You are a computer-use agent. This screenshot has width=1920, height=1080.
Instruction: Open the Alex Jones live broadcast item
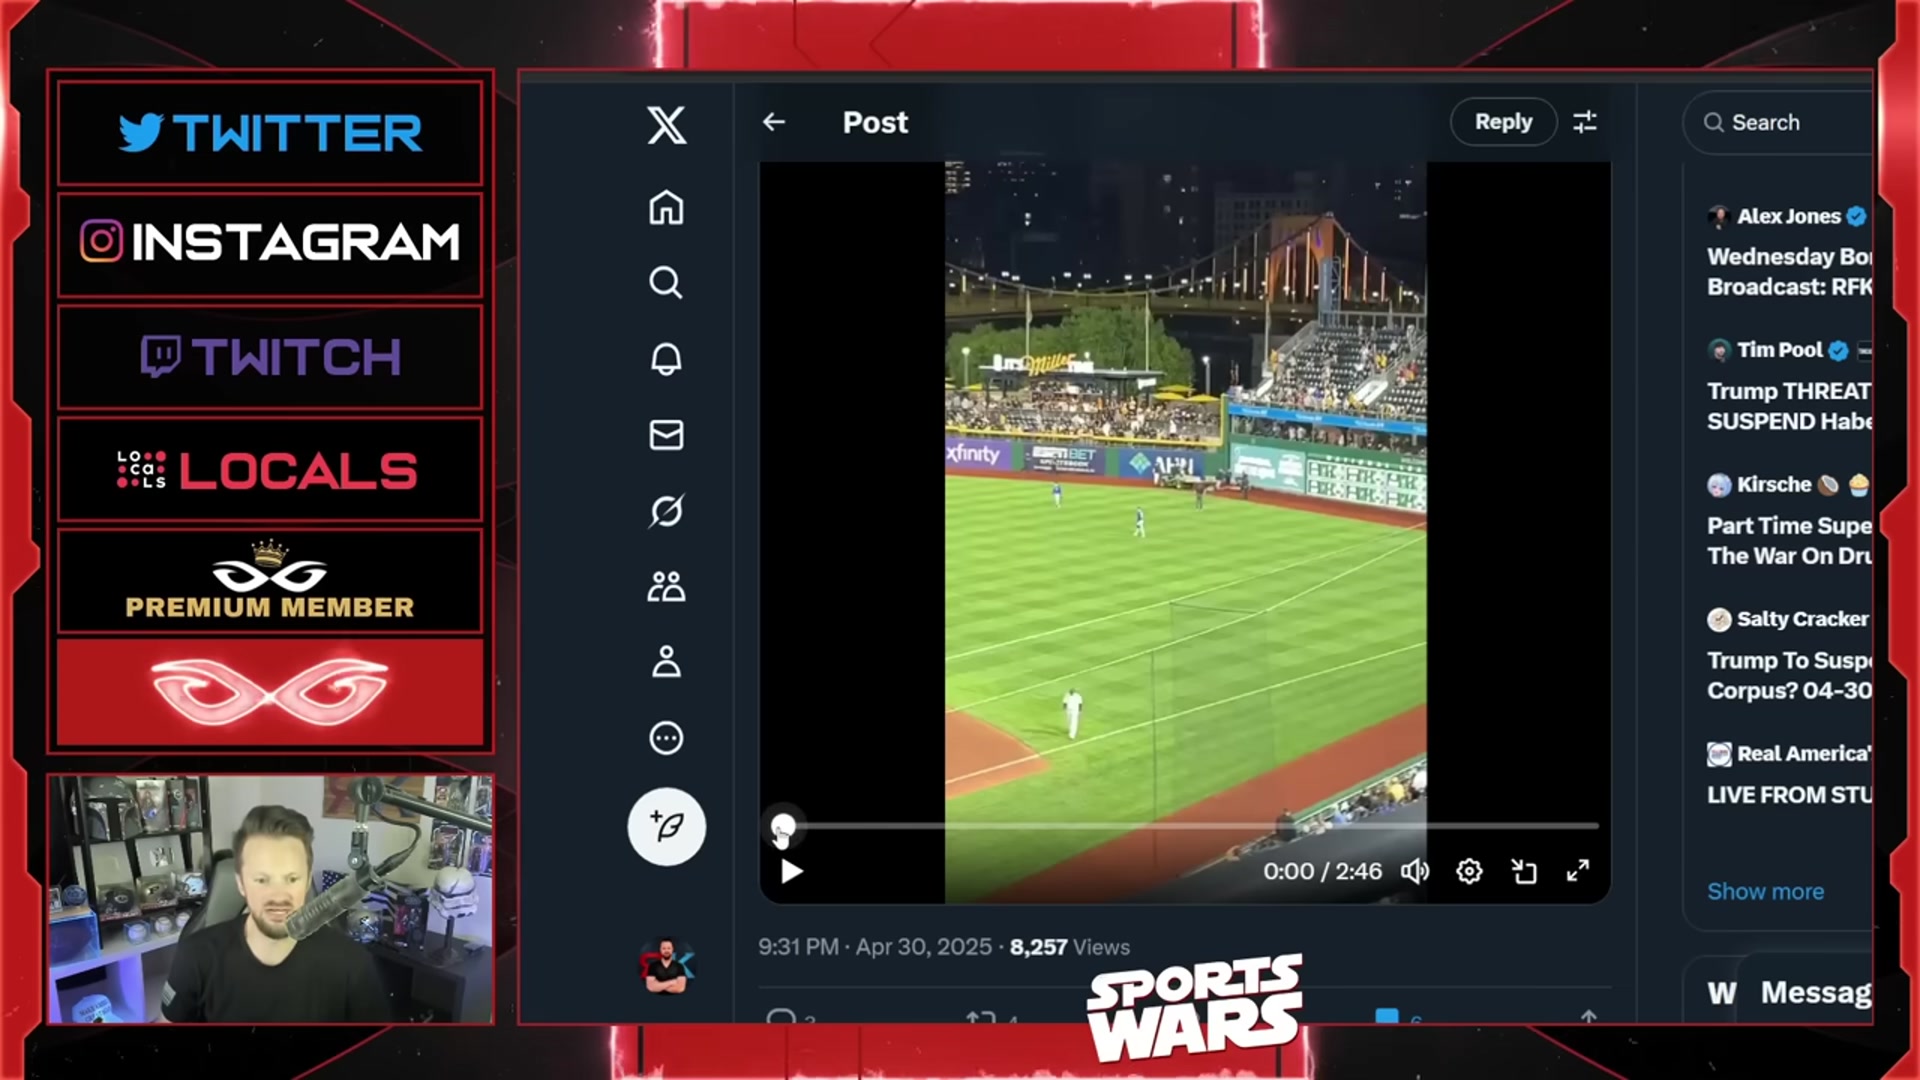(1788, 252)
